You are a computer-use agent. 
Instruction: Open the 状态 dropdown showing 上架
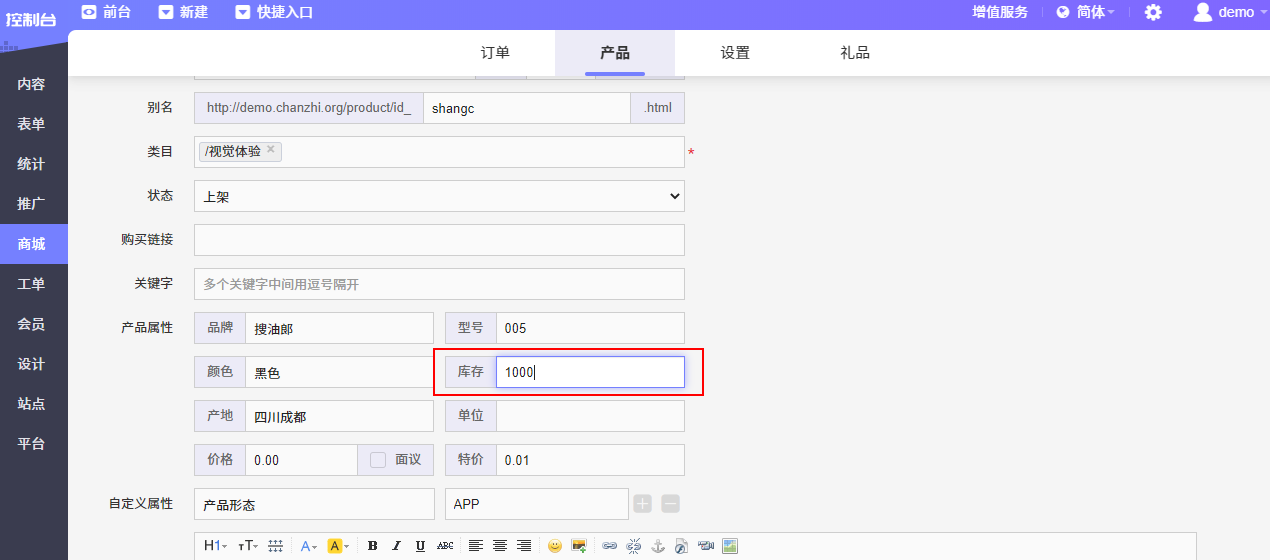(x=439, y=196)
